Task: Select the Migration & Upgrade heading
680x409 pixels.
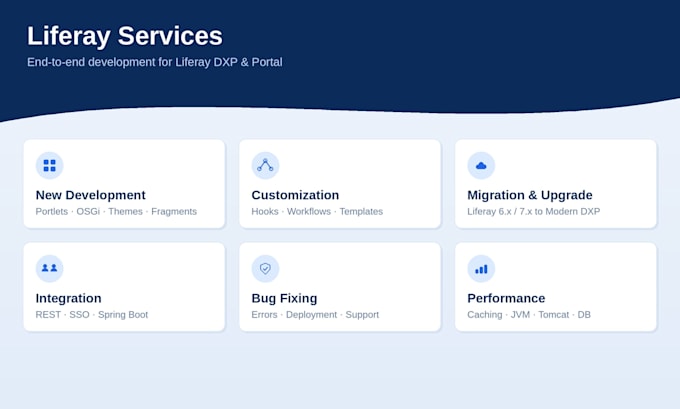Action: (530, 195)
